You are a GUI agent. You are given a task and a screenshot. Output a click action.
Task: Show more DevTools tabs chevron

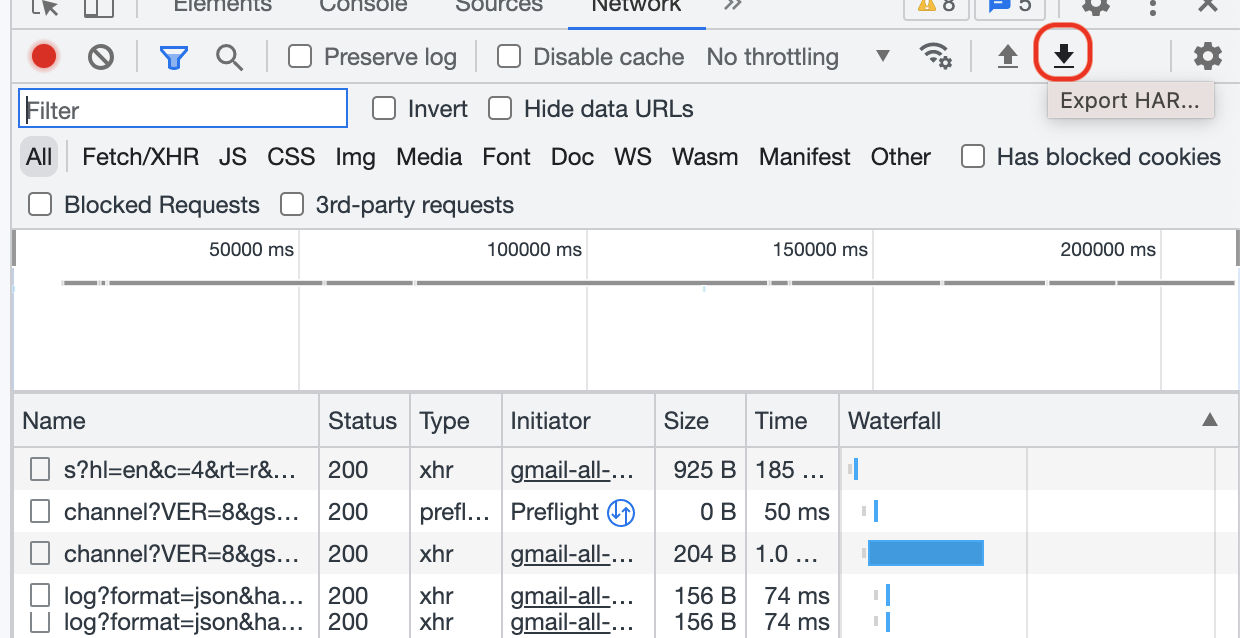(733, 6)
